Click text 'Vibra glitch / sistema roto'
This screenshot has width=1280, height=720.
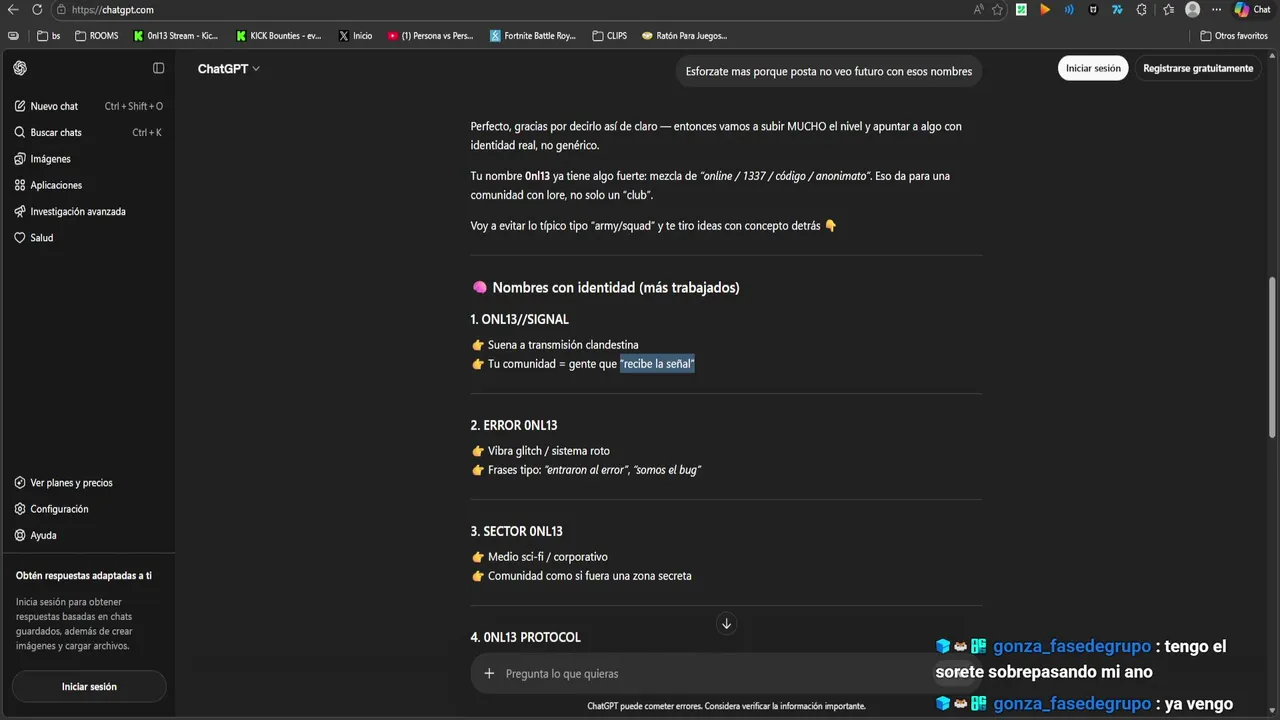point(548,451)
